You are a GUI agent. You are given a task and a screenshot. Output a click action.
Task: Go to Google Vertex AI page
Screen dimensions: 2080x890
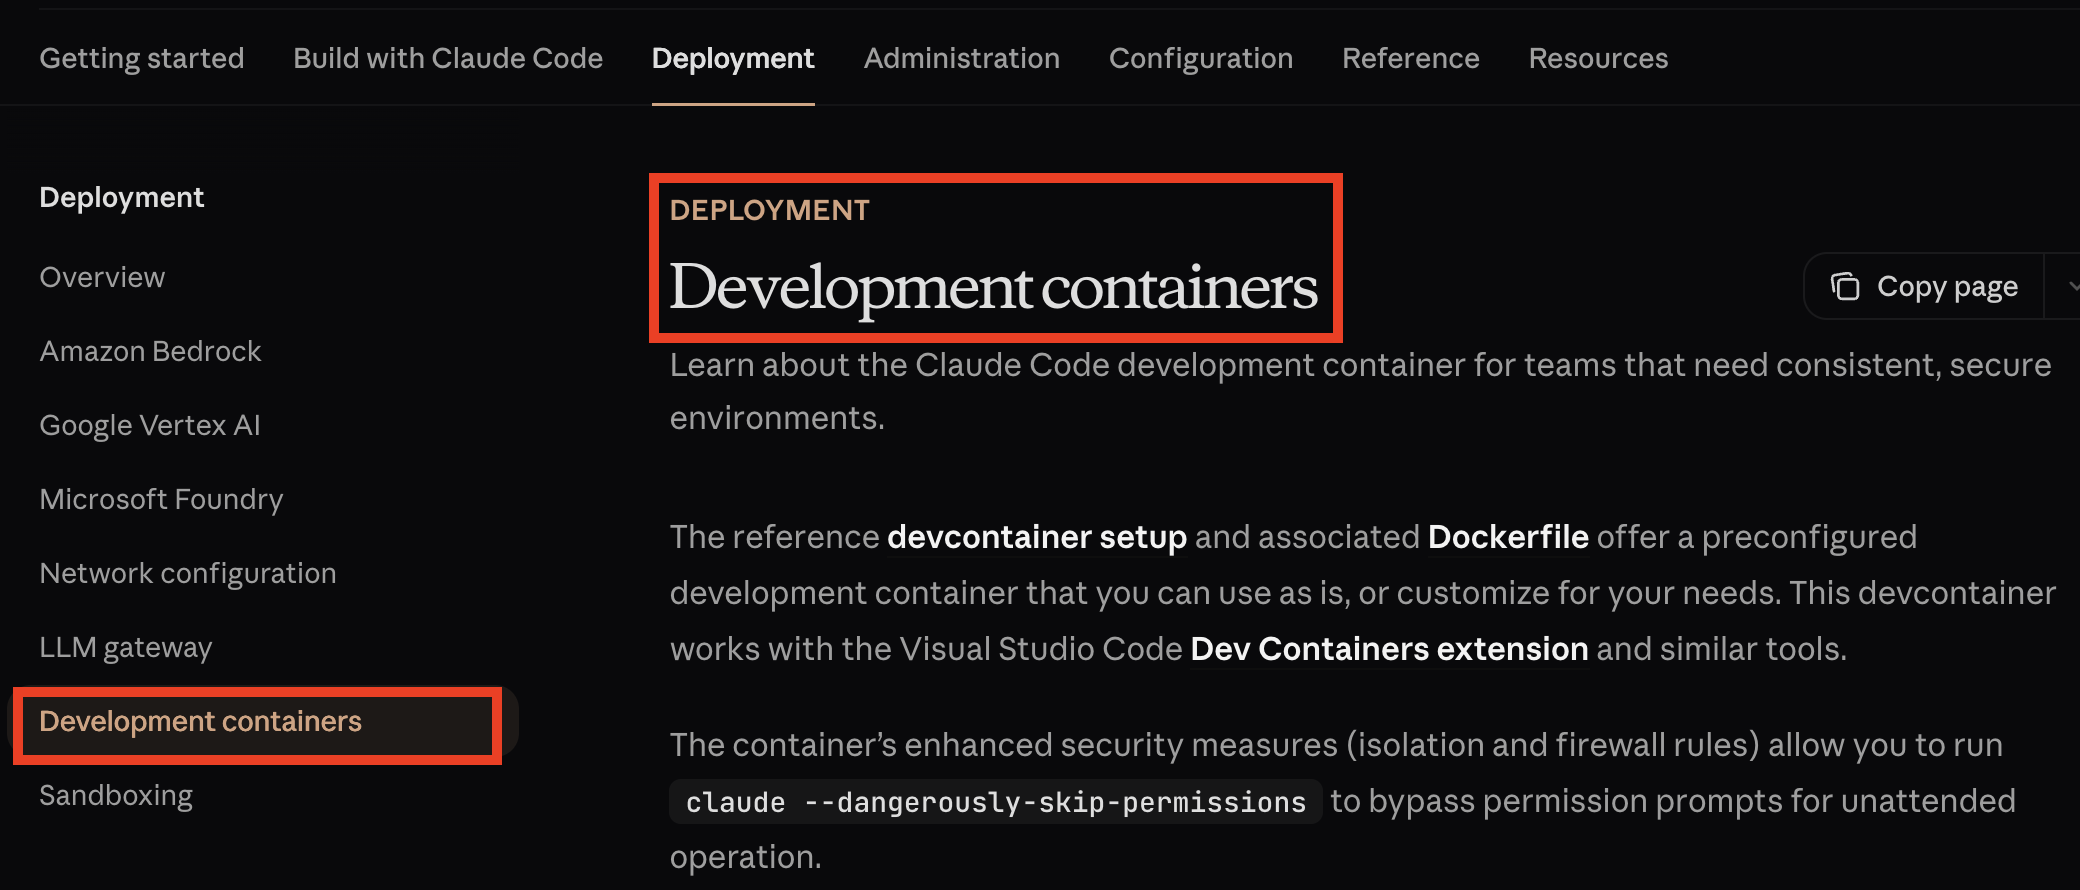(150, 425)
